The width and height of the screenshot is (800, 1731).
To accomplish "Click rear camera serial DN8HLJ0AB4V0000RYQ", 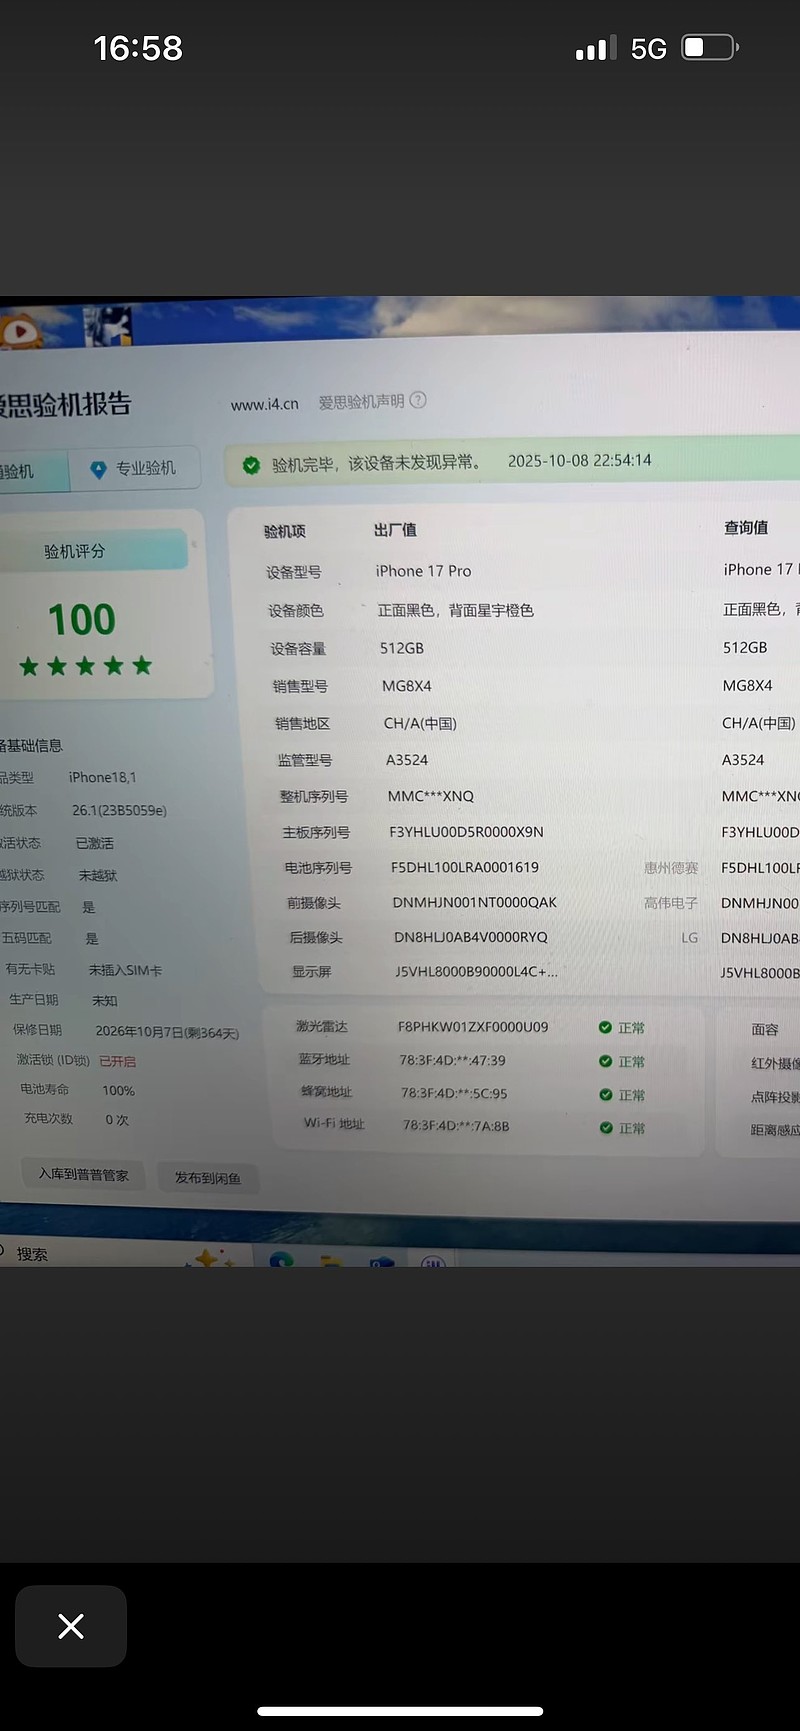I will [x=471, y=937].
